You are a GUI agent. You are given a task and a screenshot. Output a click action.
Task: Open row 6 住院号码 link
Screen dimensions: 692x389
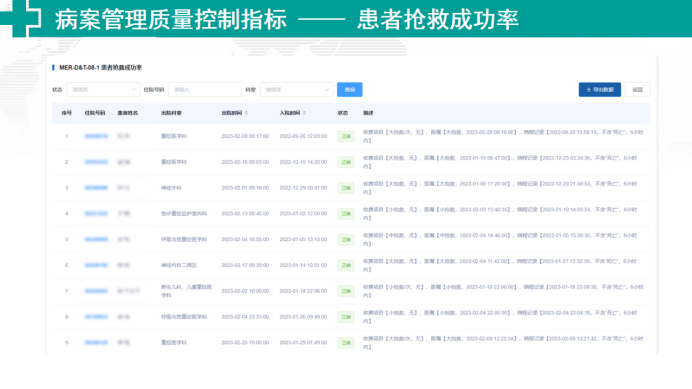[x=96, y=265]
